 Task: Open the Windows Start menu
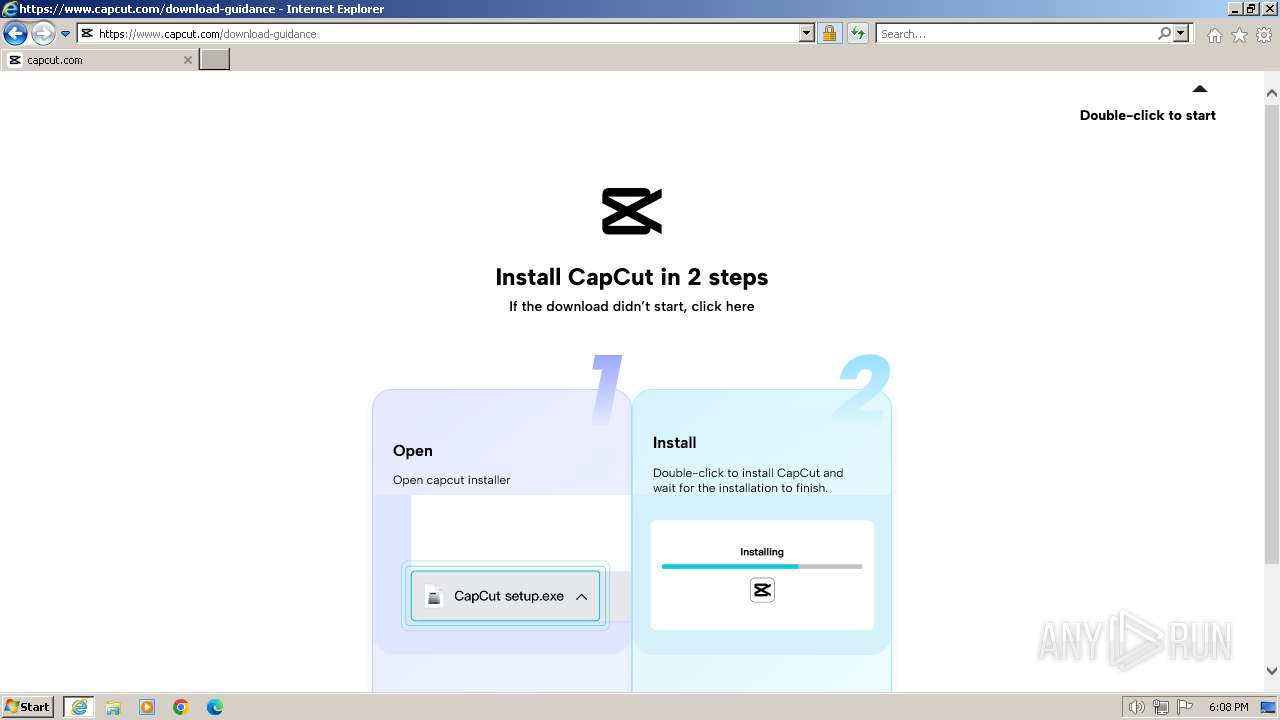(x=28, y=706)
